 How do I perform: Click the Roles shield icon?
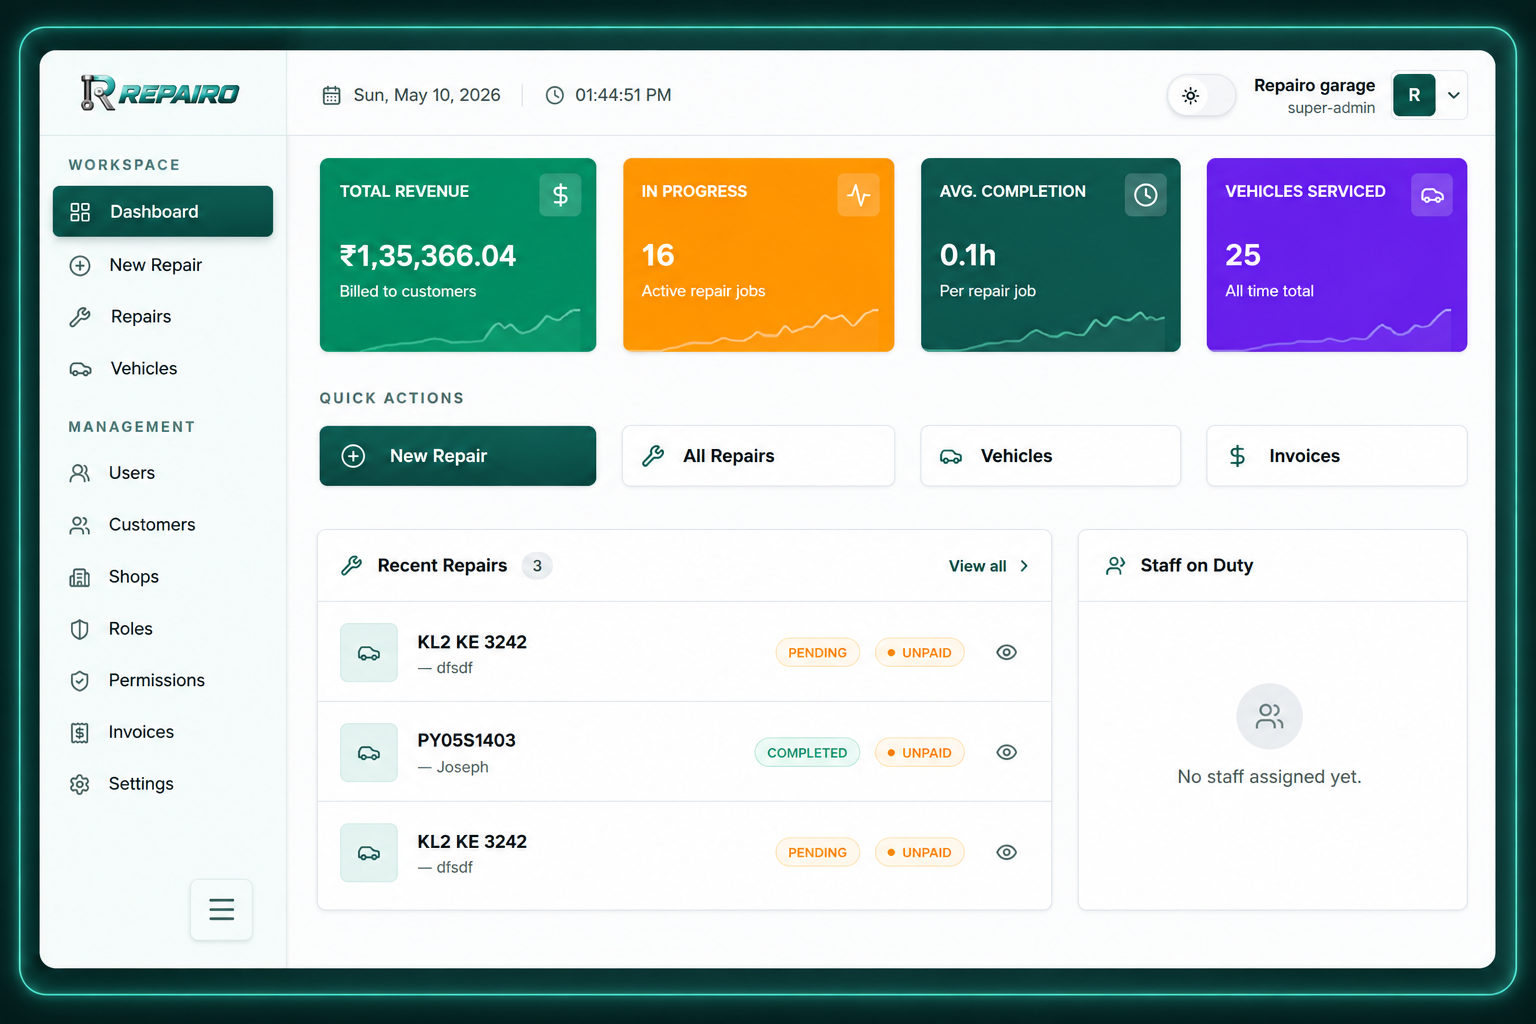(x=80, y=629)
